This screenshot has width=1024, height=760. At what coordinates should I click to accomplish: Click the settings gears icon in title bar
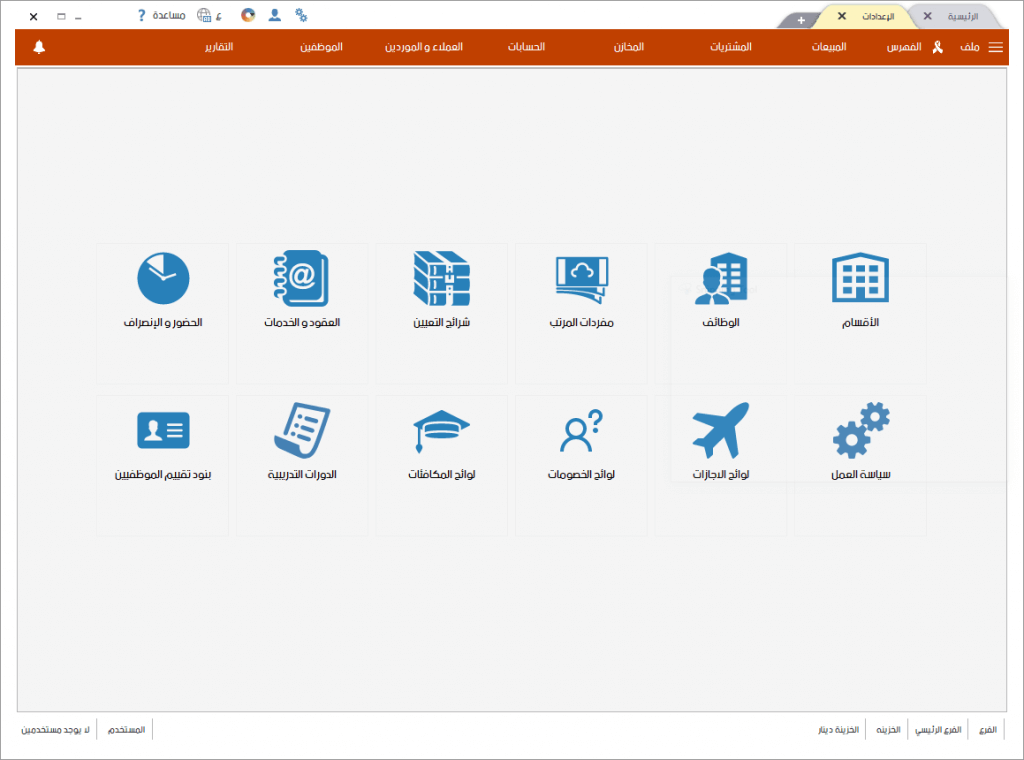click(x=301, y=15)
